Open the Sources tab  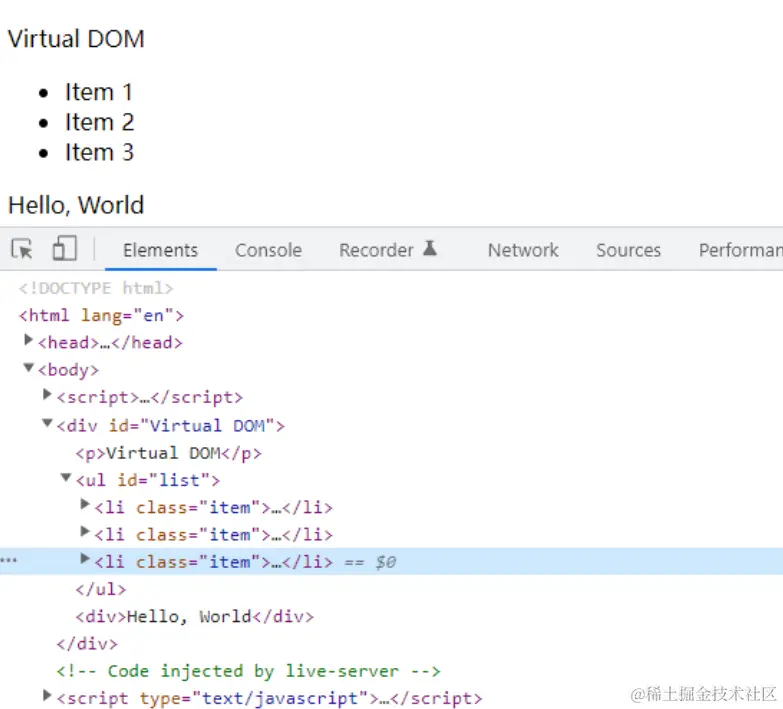coord(628,250)
